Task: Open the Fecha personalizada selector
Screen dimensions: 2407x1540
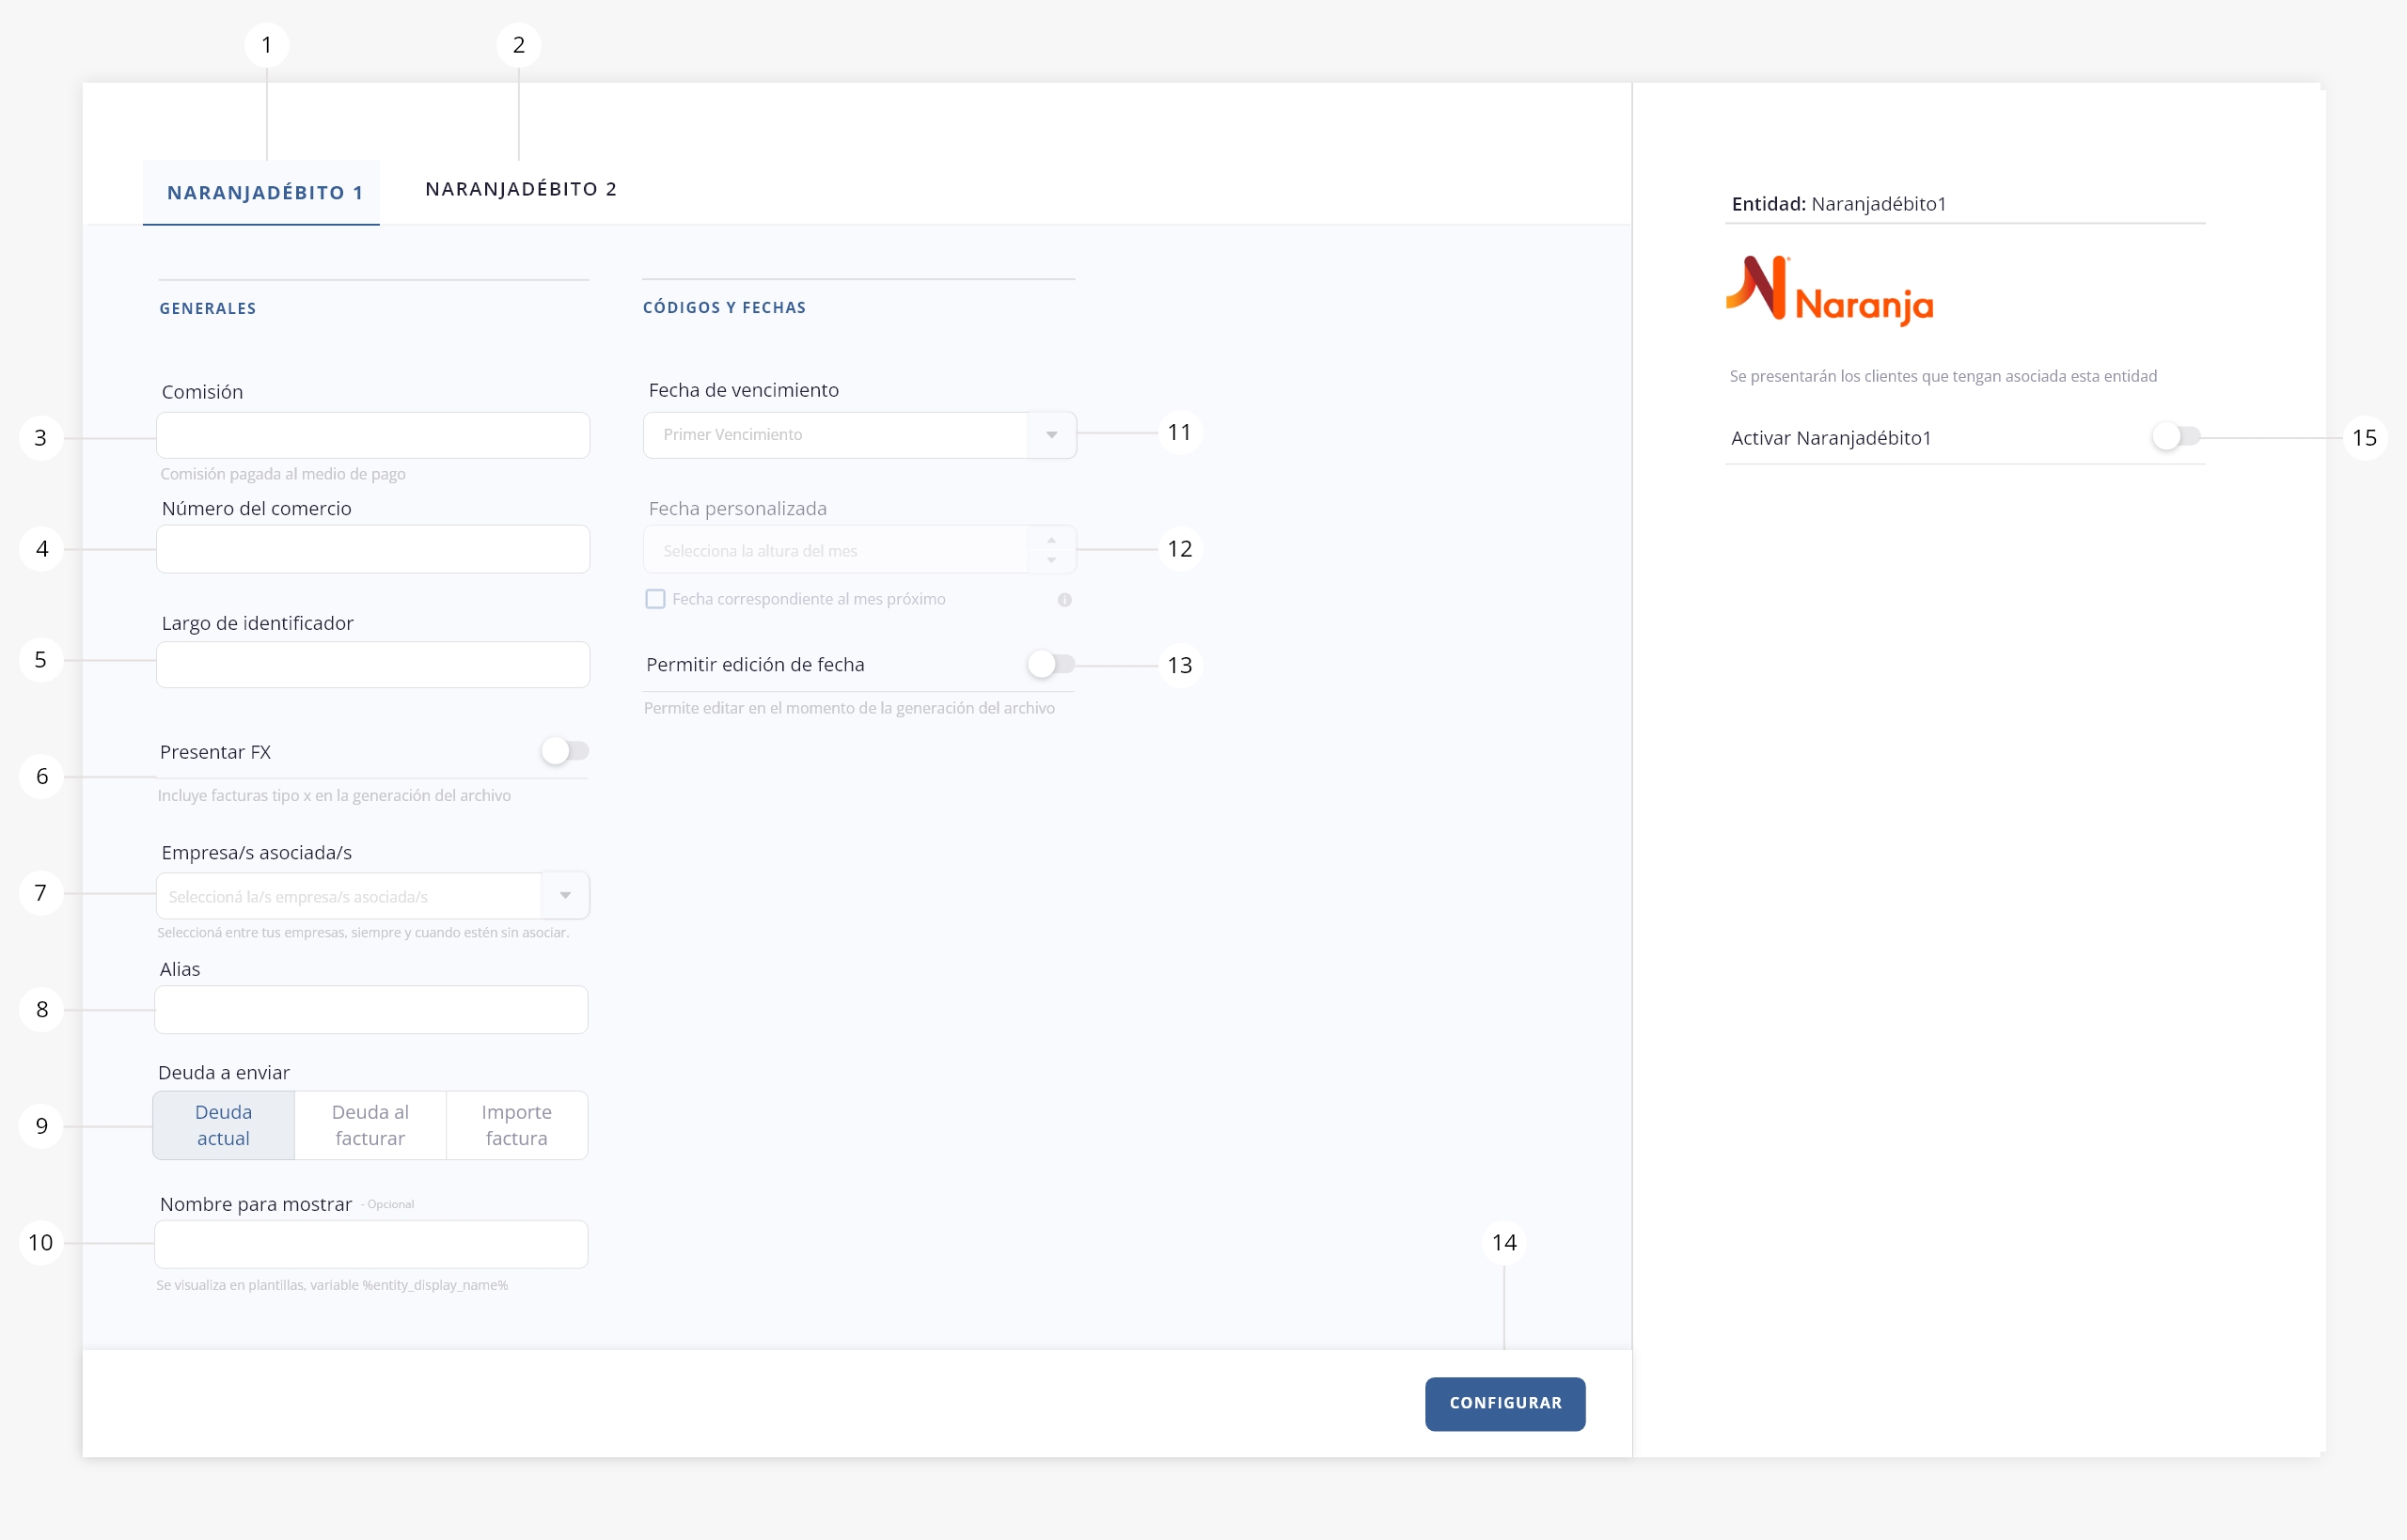Action: (860, 550)
